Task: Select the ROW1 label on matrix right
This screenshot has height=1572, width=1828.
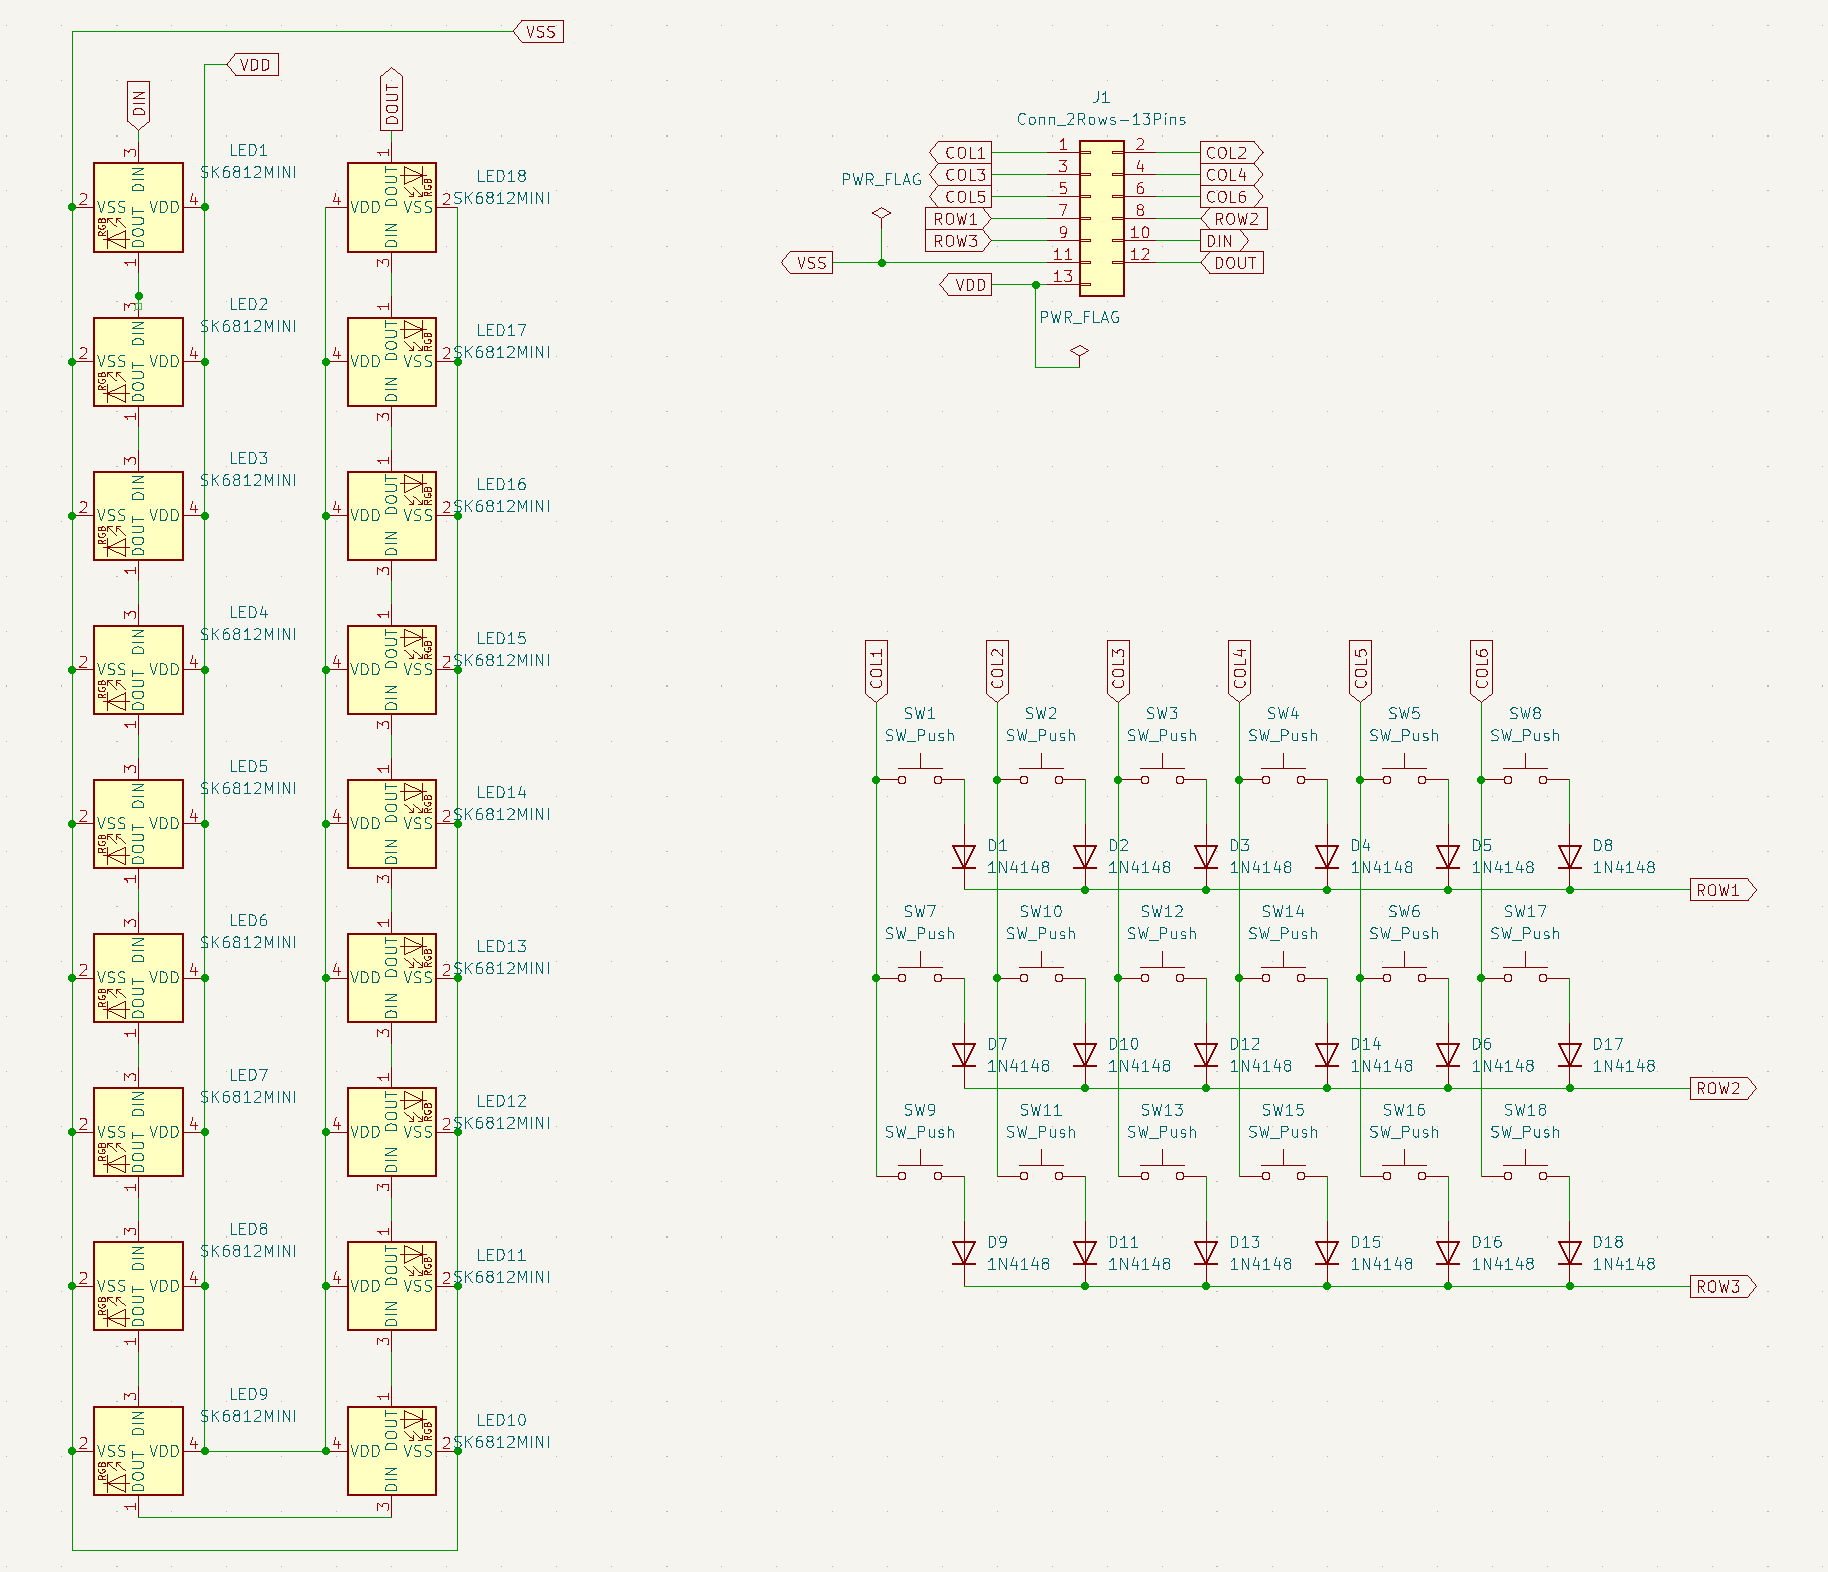Action: click(1723, 890)
